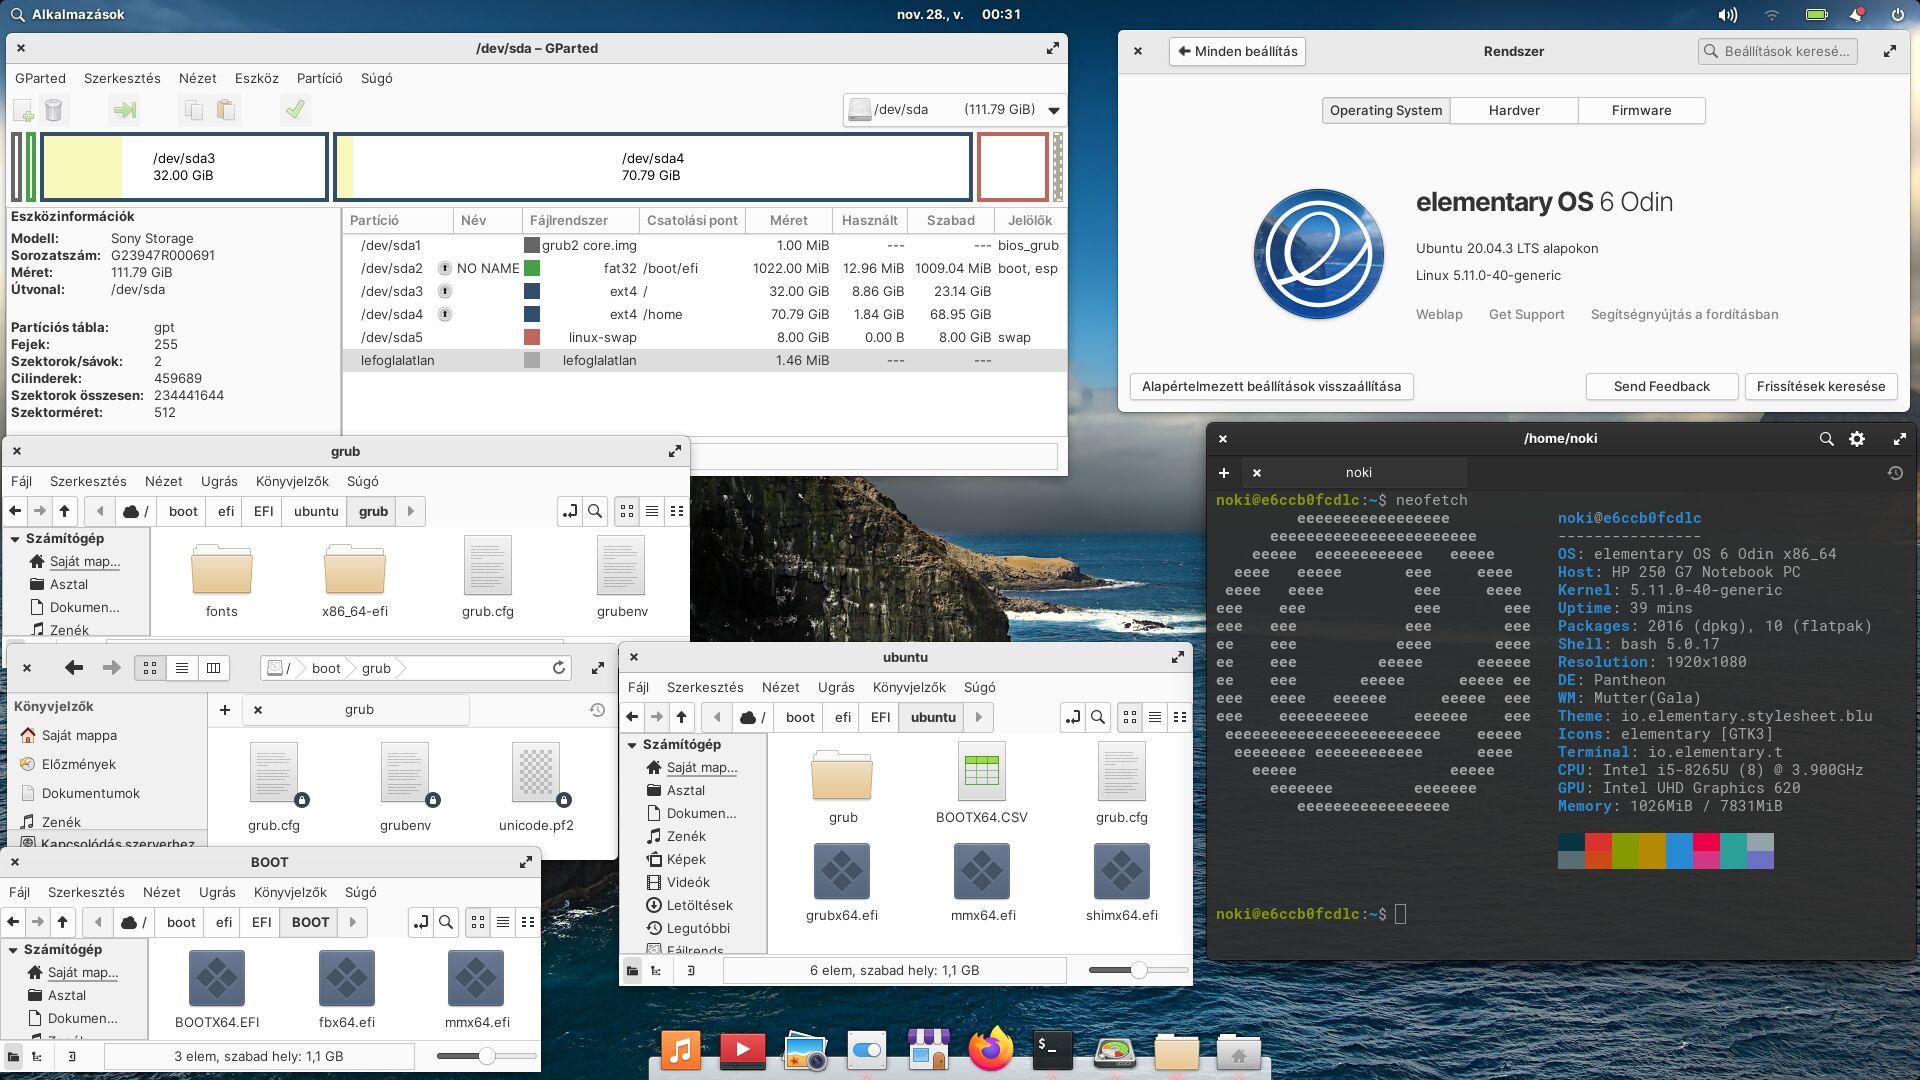Select unicode.pf2 file
Screen dimensions: 1920x1080
(536, 787)
